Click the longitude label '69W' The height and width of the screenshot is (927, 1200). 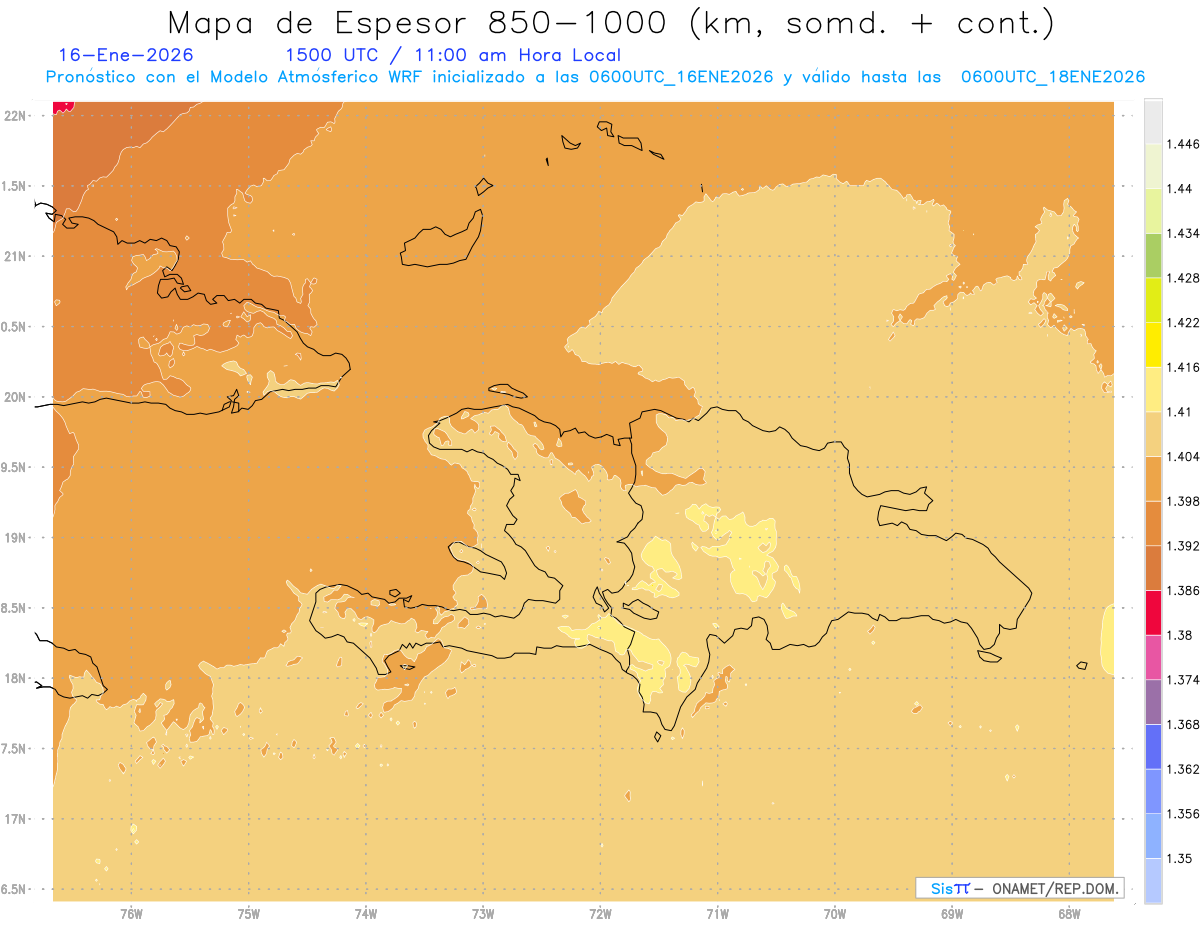tap(952, 913)
